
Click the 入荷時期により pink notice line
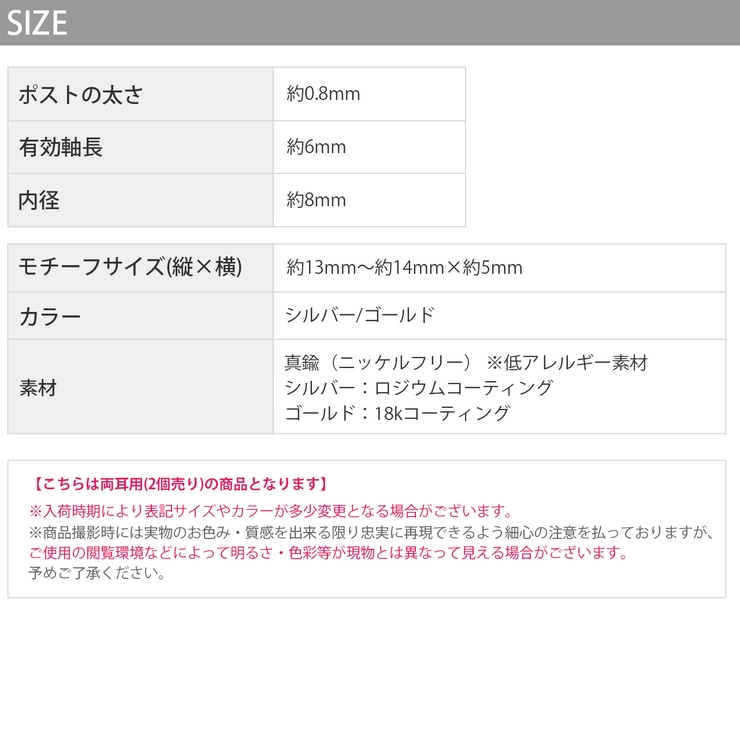pyautogui.click(x=271, y=511)
